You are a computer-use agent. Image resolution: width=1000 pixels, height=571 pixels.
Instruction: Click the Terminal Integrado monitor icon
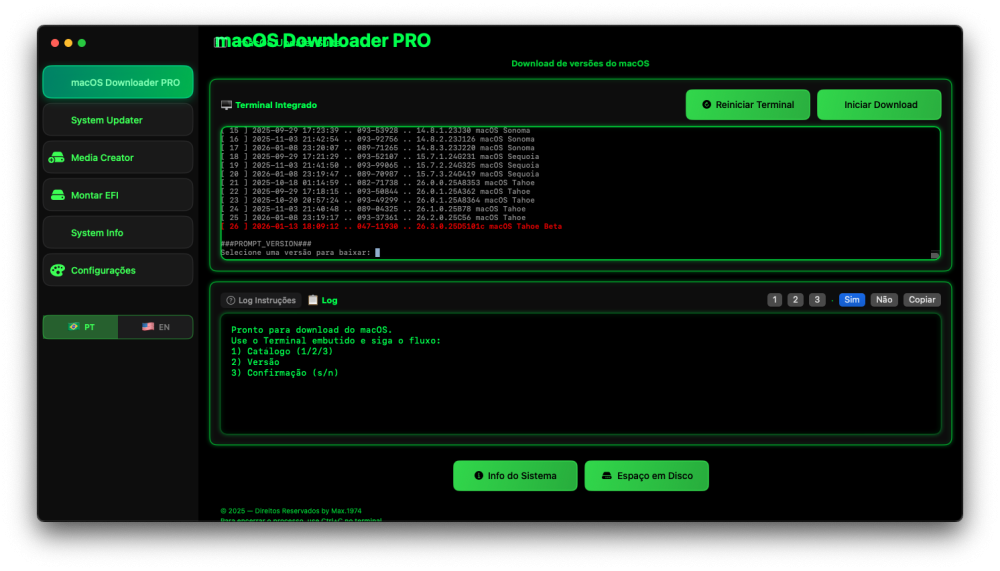click(x=226, y=105)
